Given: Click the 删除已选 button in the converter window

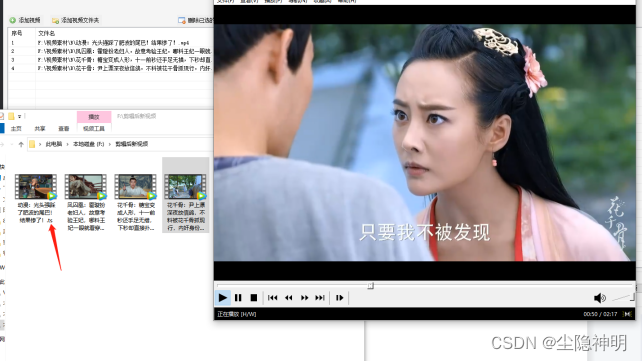Looking at the screenshot, I should pyautogui.click(x=196, y=20).
